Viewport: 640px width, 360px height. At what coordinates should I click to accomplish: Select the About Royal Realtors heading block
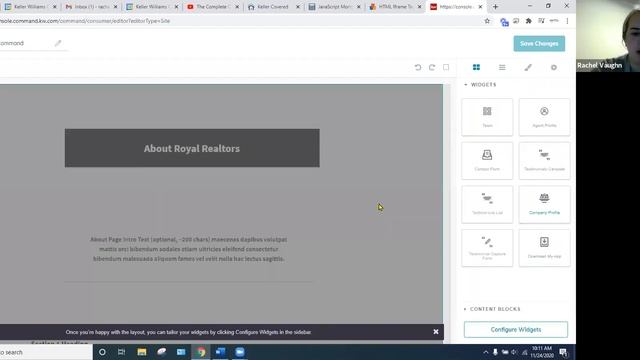pyautogui.click(x=192, y=148)
